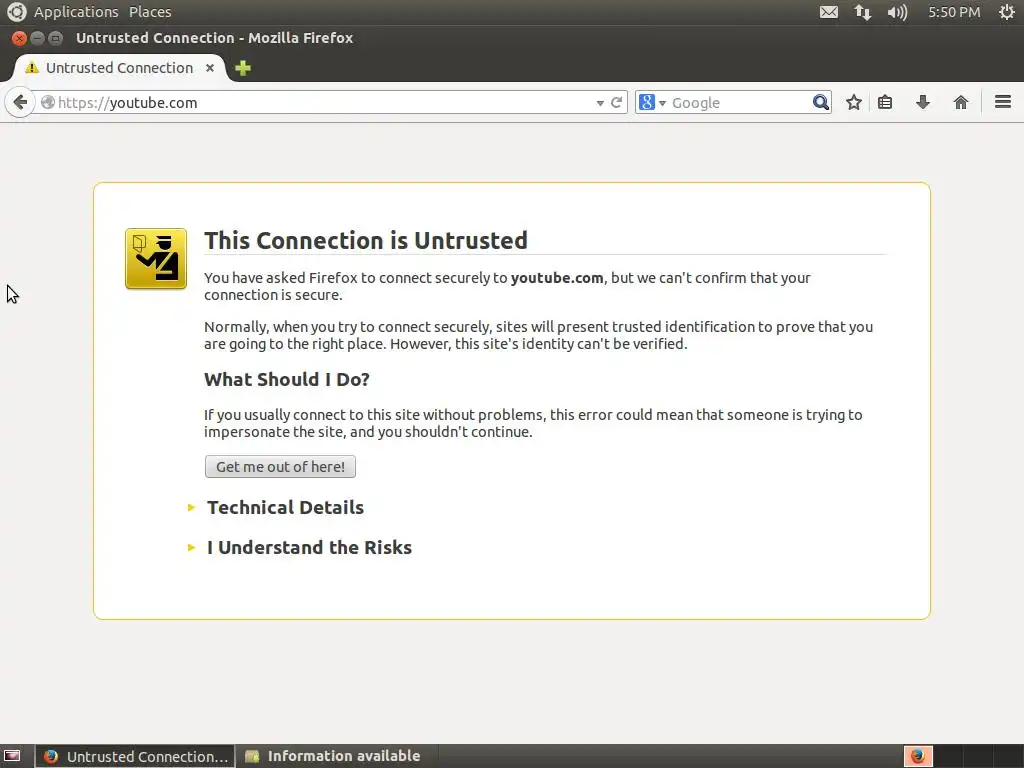
Task: Open the Google search engine selector
Action: [652, 103]
